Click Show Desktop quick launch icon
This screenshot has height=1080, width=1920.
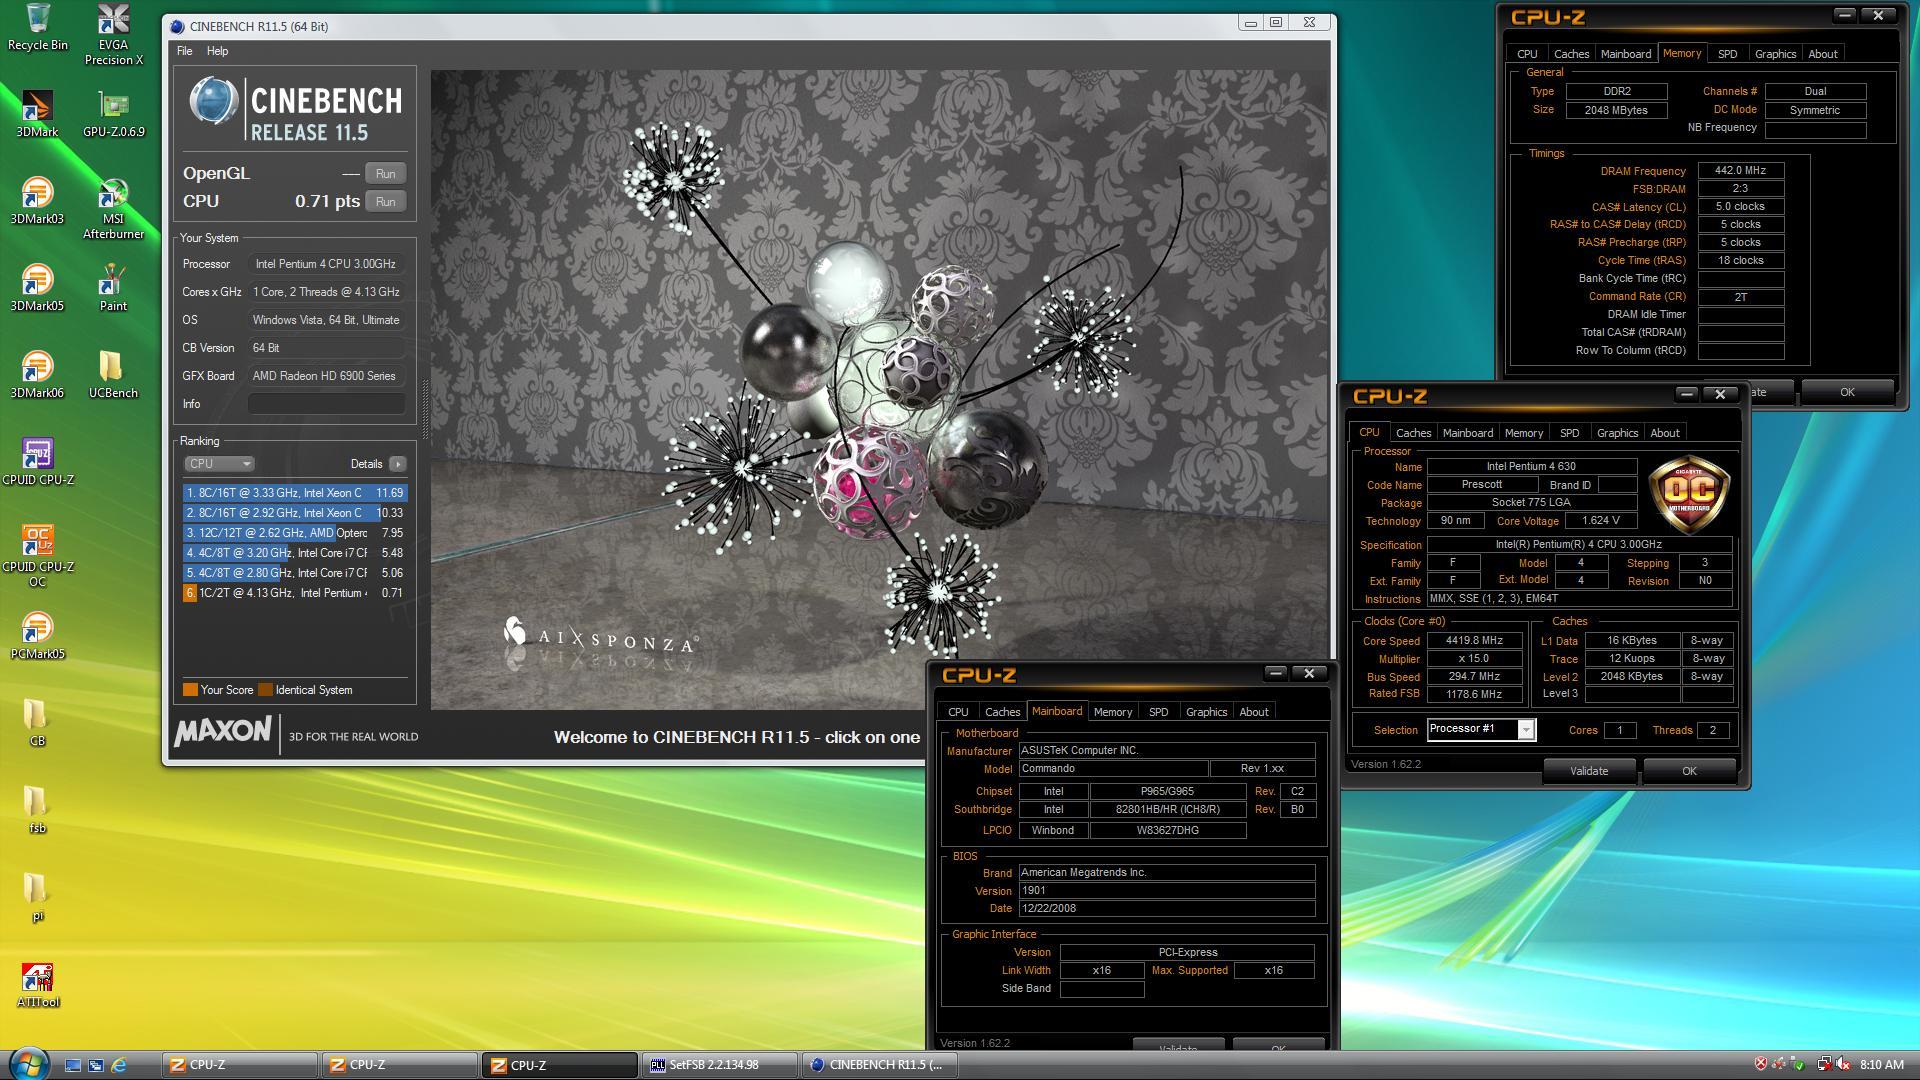73,1065
